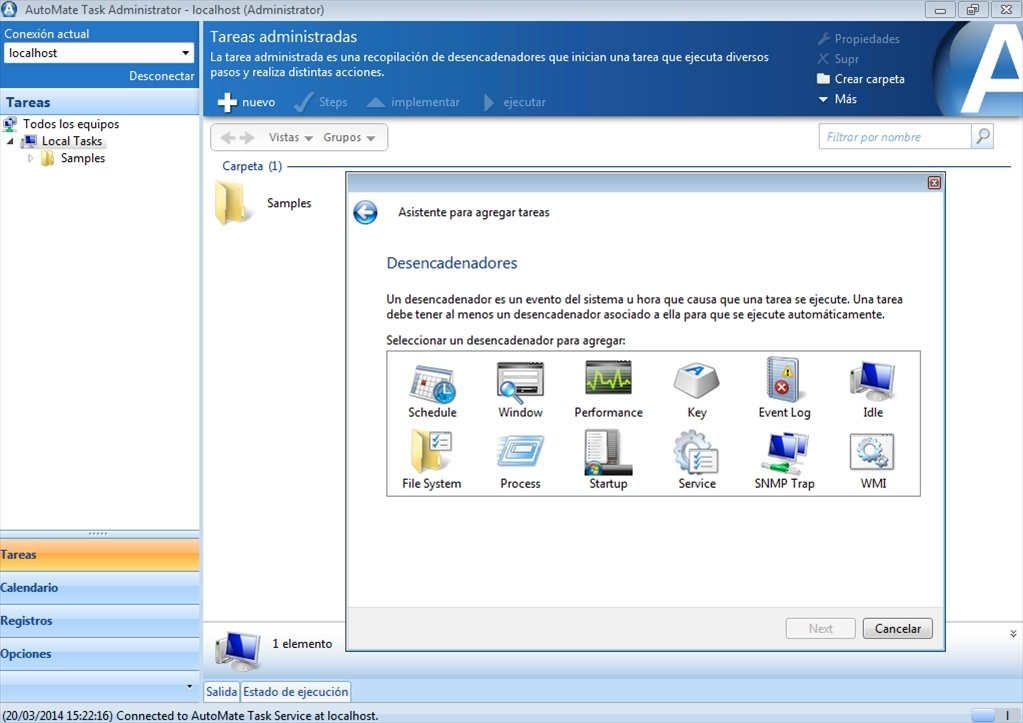1023x723 pixels.
Task: Select the Window trigger icon
Action: [520, 382]
